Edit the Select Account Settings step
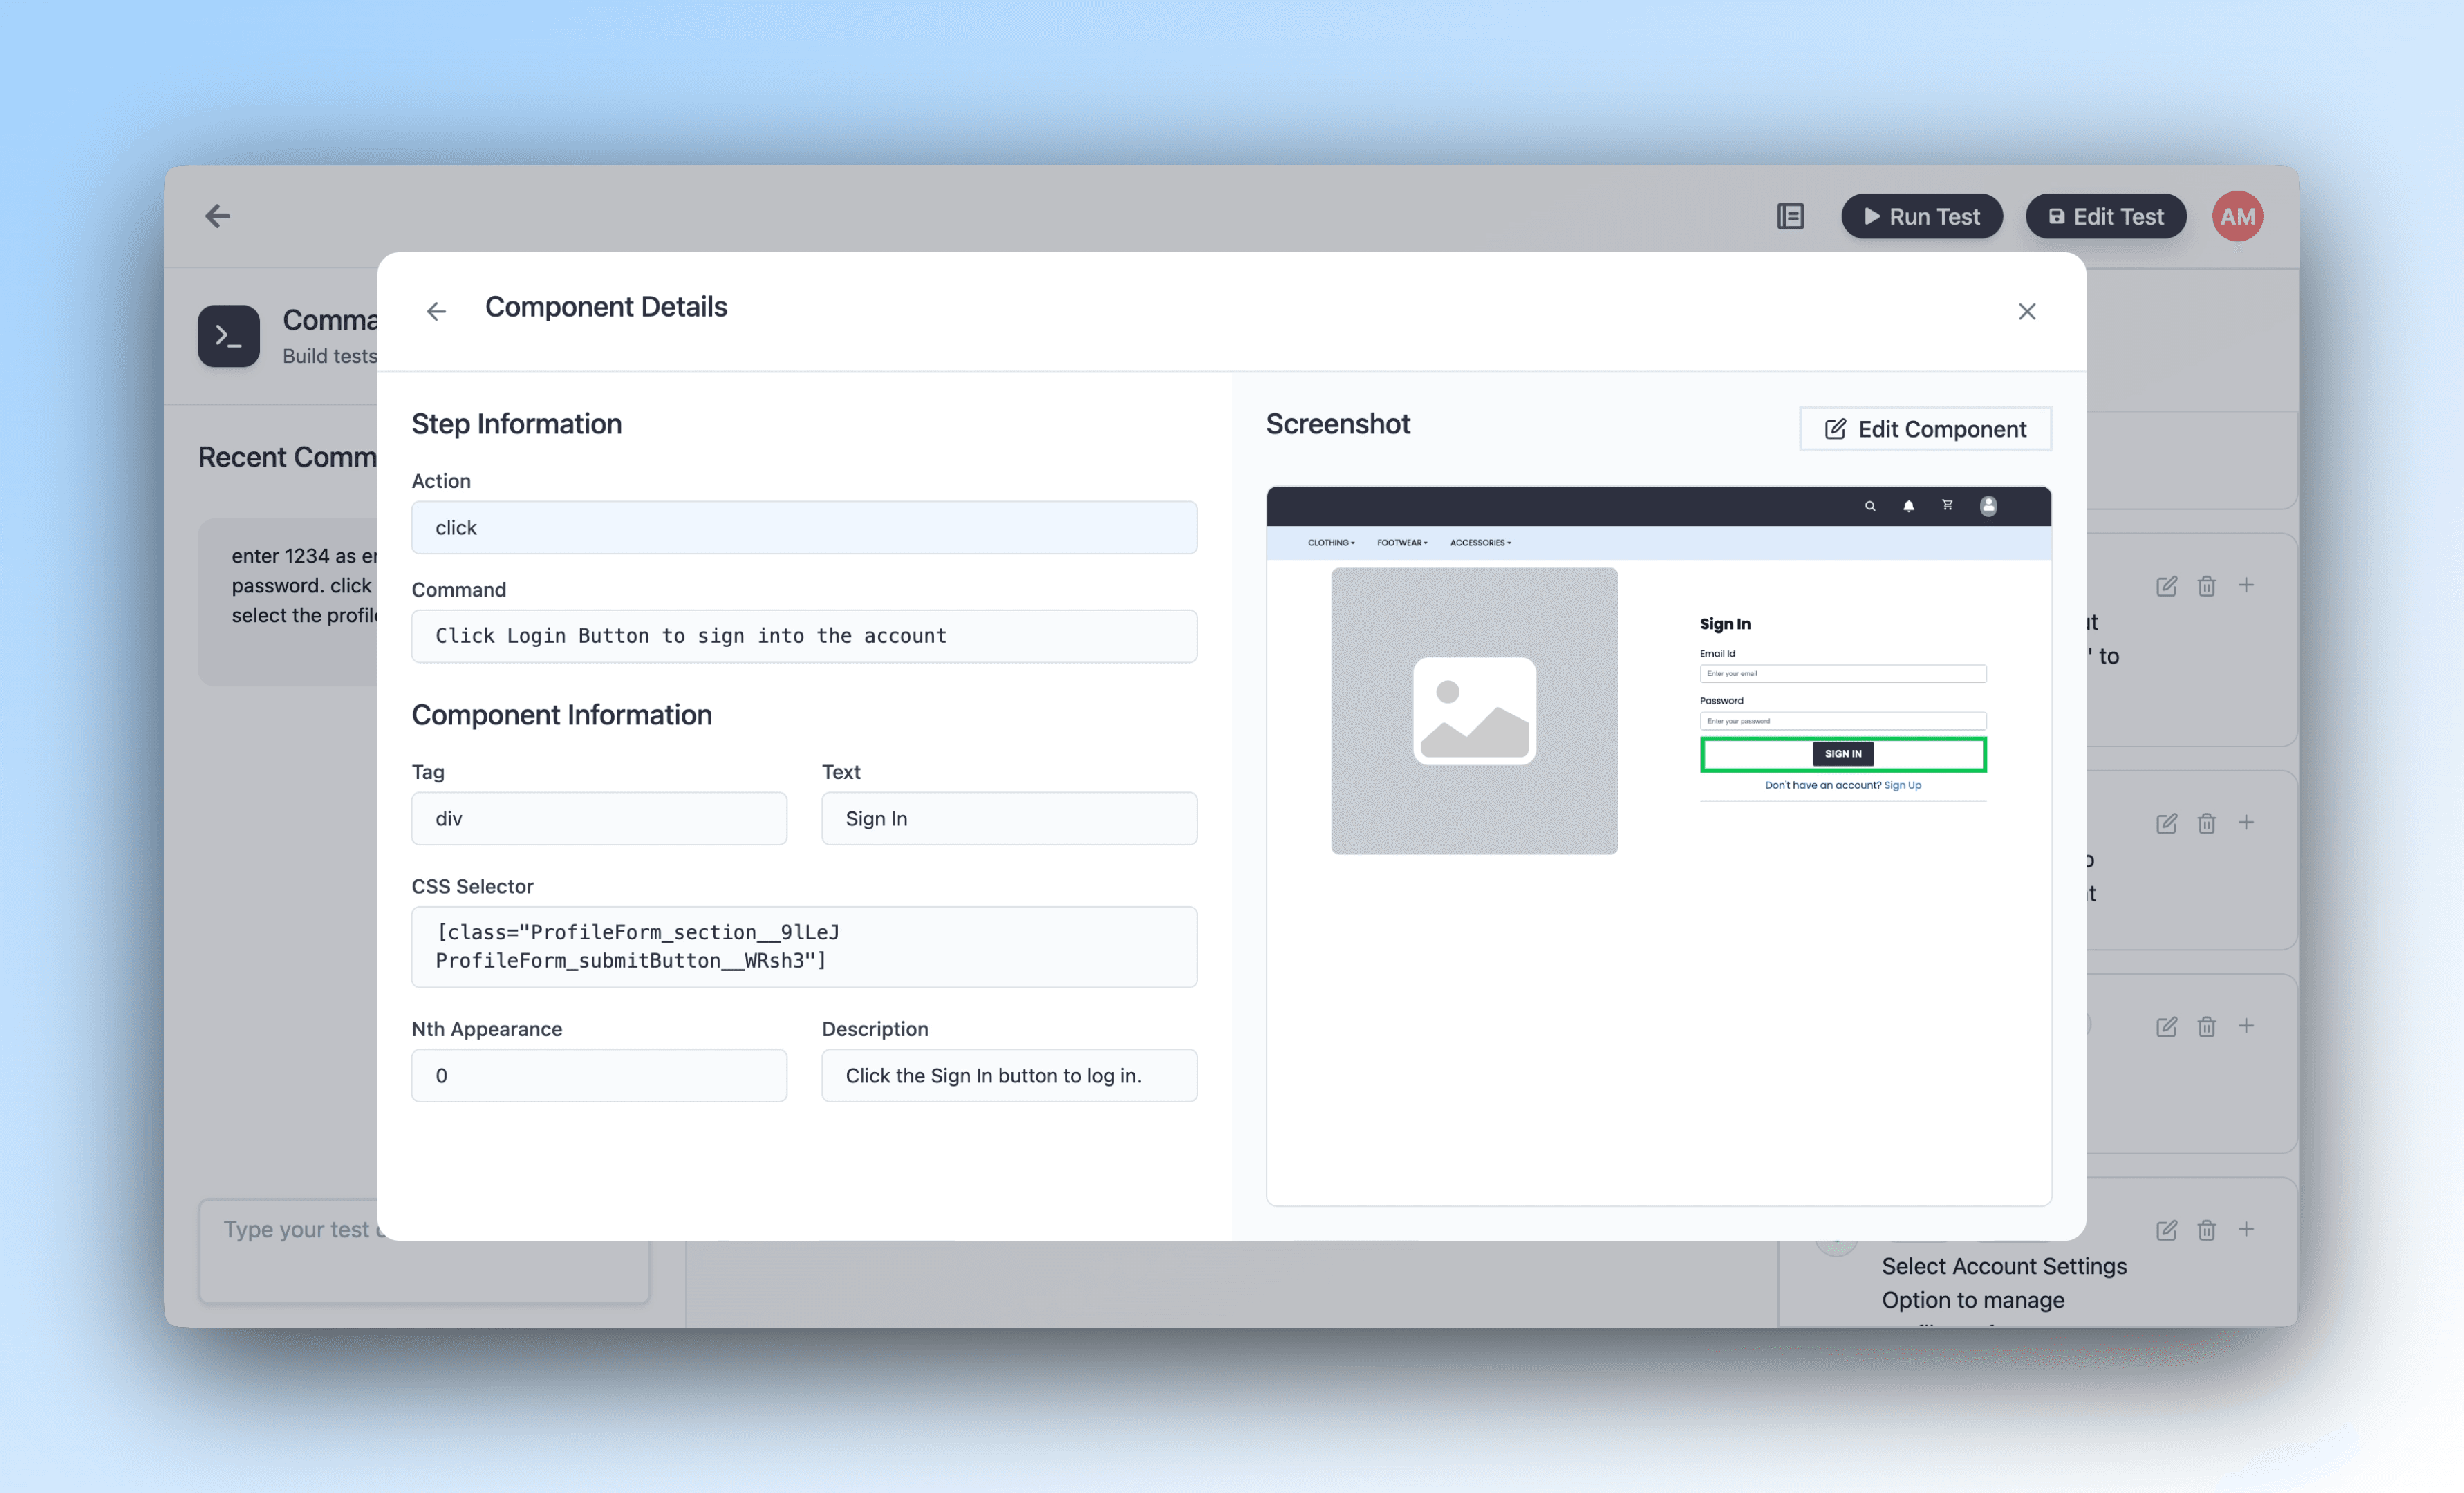2464x1493 pixels. coord(2166,1230)
